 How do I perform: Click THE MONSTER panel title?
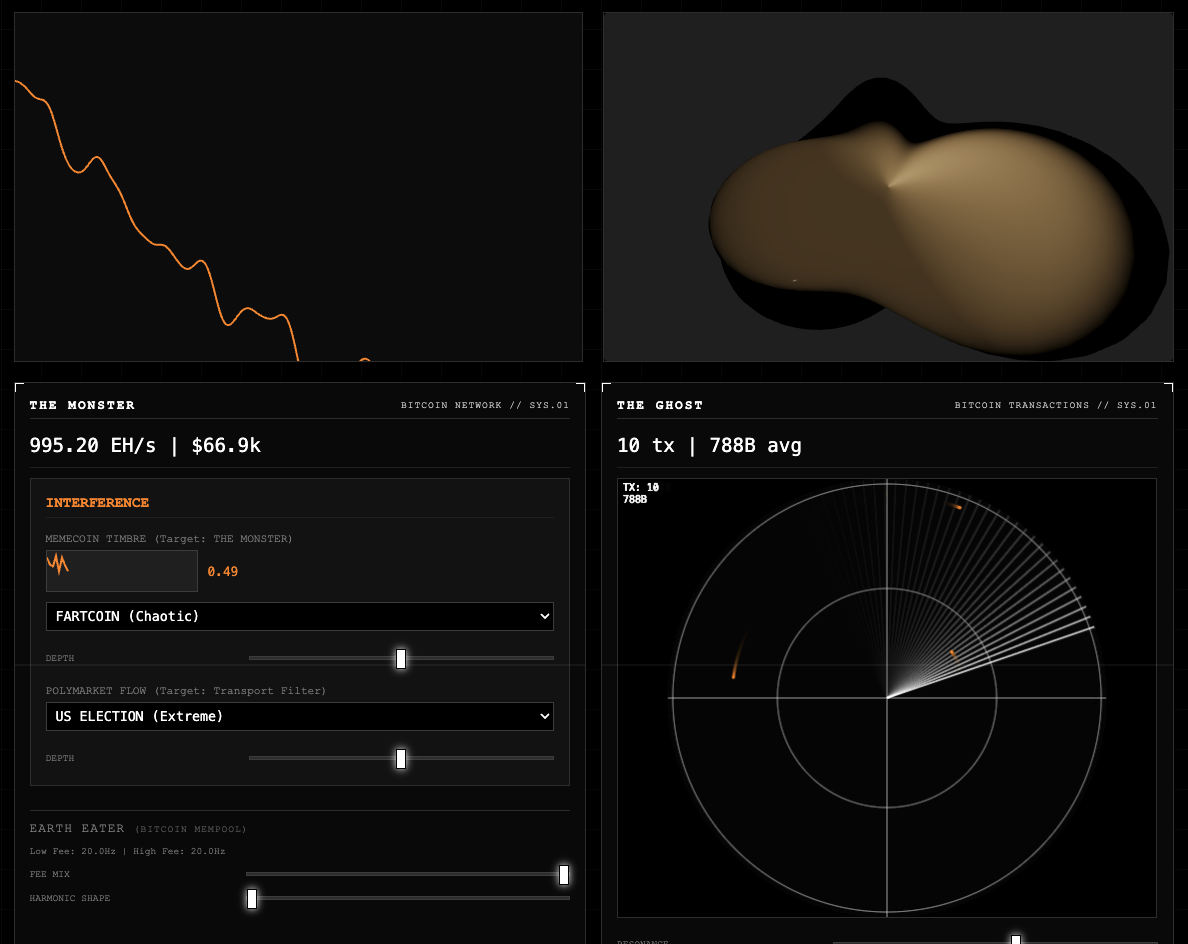(x=82, y=405)
